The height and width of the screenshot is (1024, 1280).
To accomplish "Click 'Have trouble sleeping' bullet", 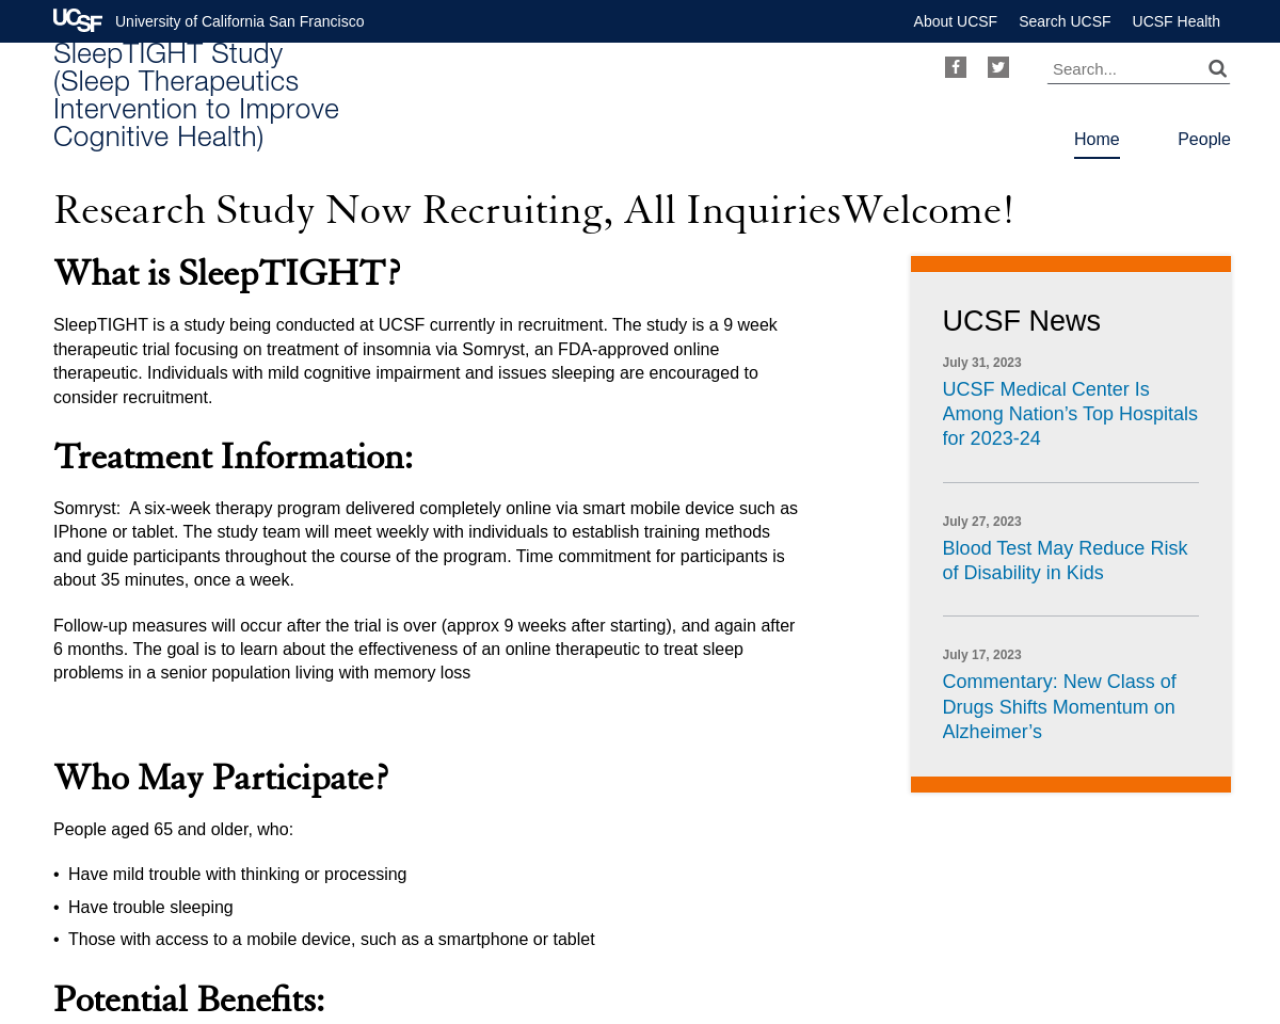I will coord(150,908).
